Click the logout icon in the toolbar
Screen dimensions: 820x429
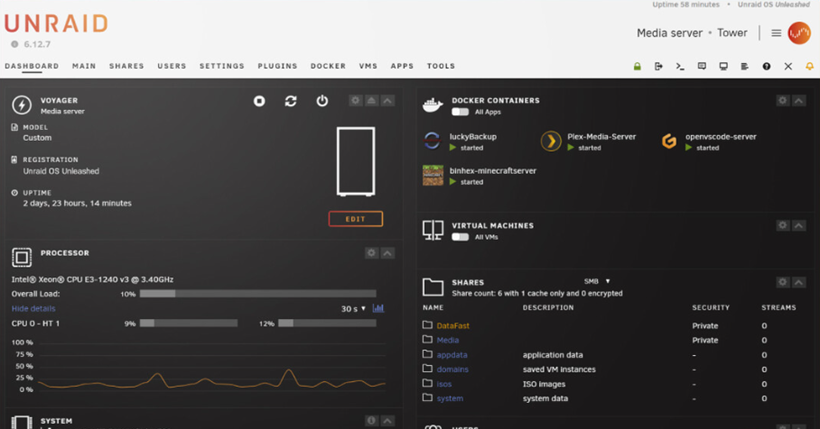[x=658, y=66]
